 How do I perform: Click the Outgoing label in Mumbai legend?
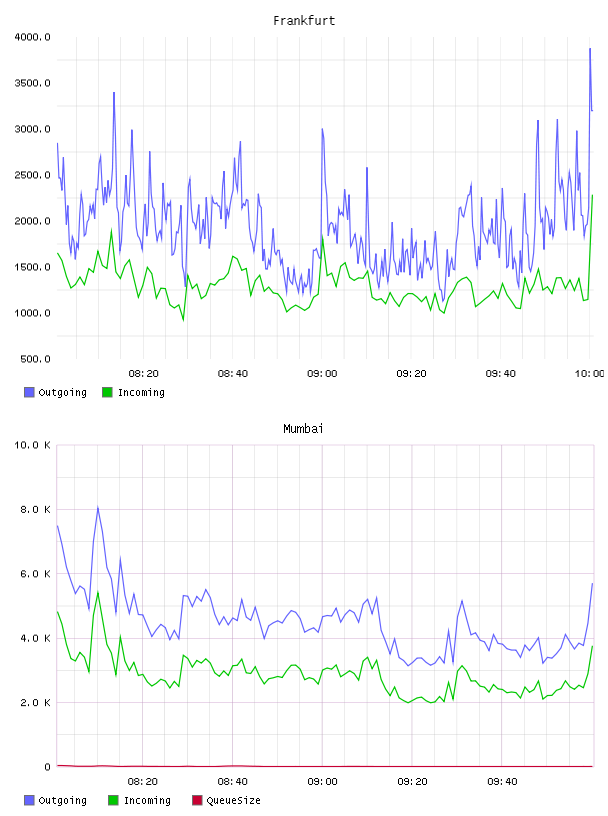tap(62, 800)
